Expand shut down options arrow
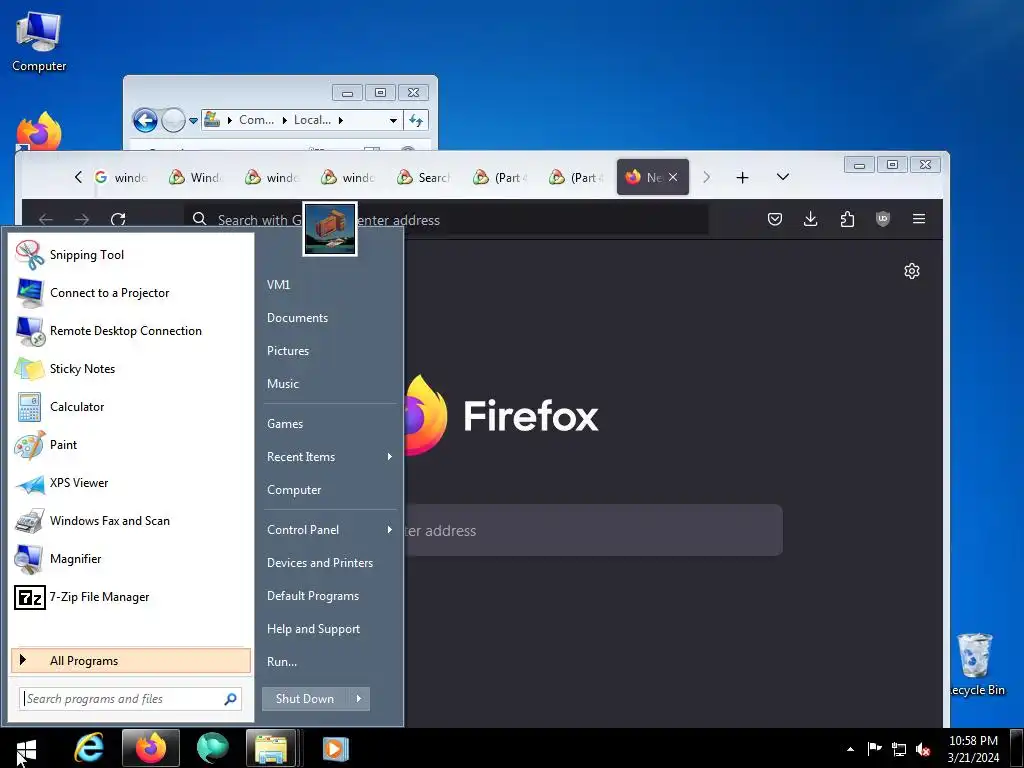Image resolution: width=1024 pixels, height=768 pixels. 359,699
